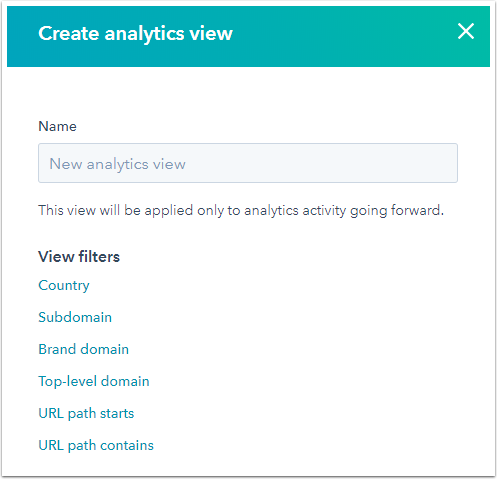Click the analytics activity notice text
Image resolution: width=497 pixels, height=479 pixels.
(241, 211)
